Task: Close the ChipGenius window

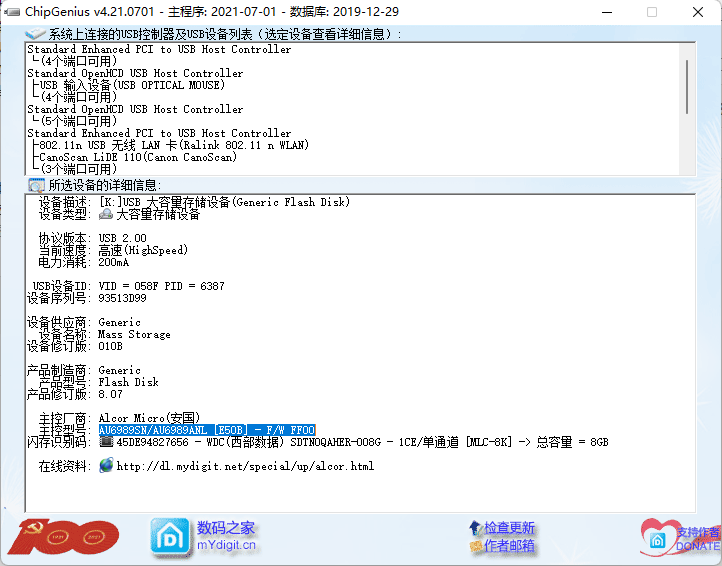Action: (x=698, y=12)
